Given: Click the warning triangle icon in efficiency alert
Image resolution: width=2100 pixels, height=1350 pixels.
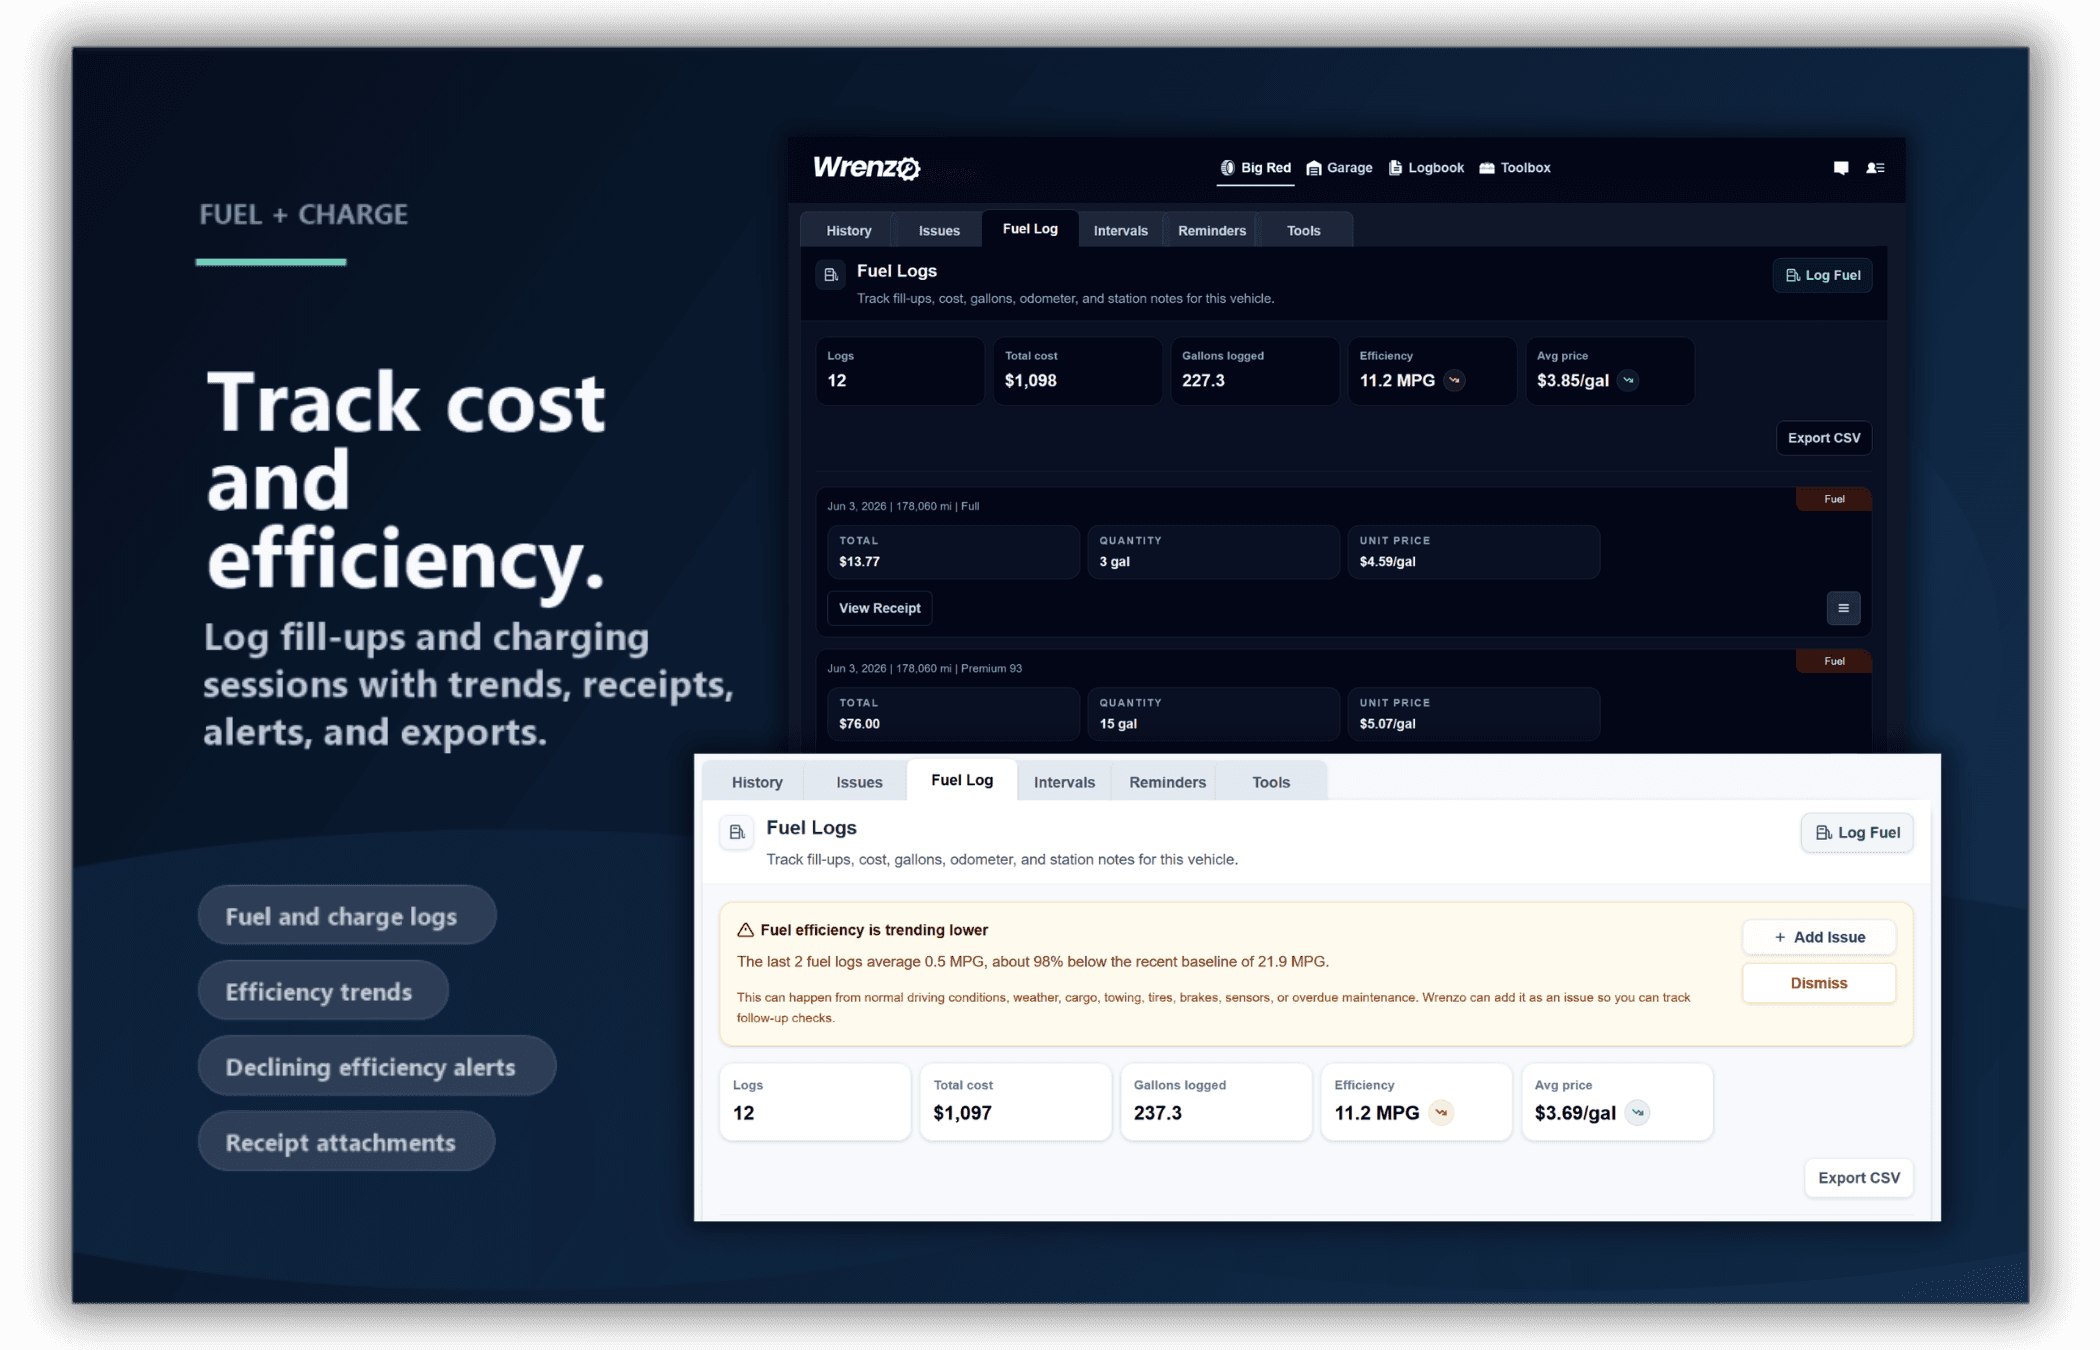Looking at the screenshot, I should pyautogui.click(x=745, y=930).
